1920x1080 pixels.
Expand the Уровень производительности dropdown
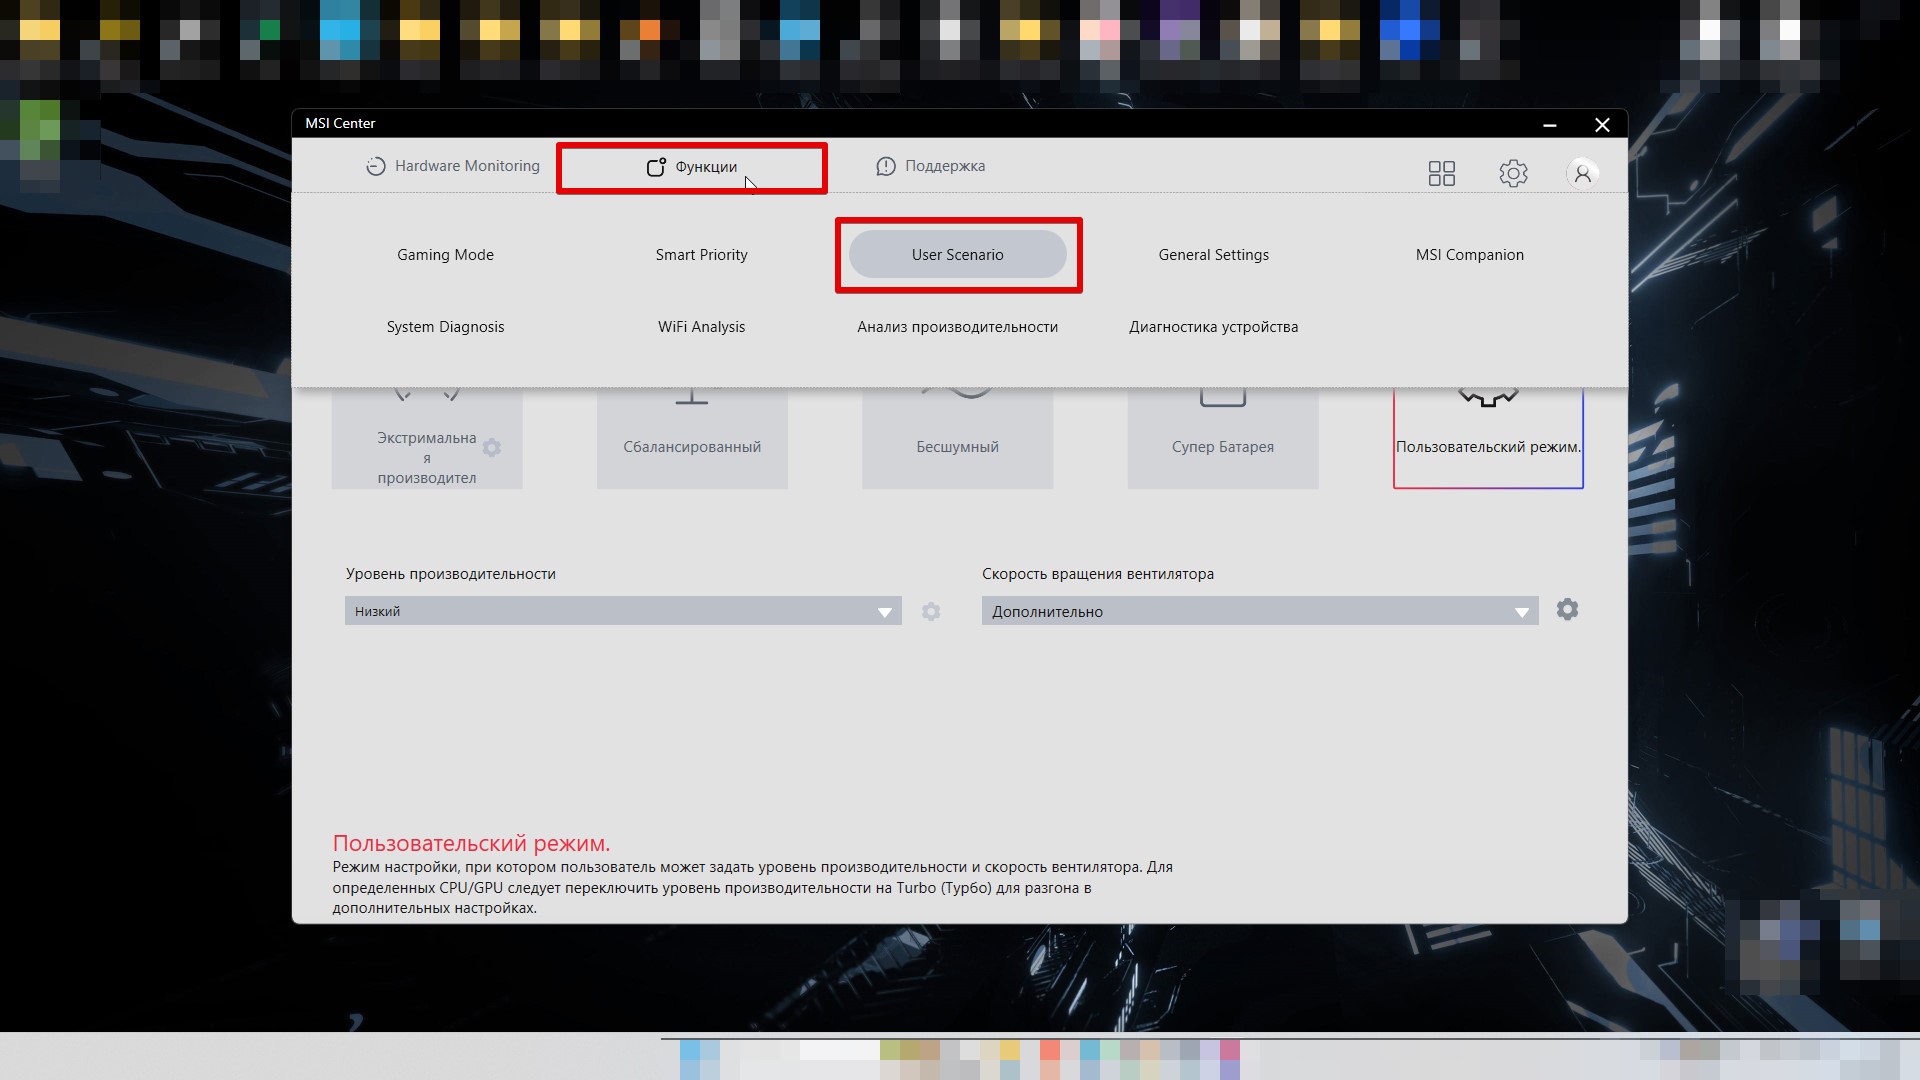[623, 611]
